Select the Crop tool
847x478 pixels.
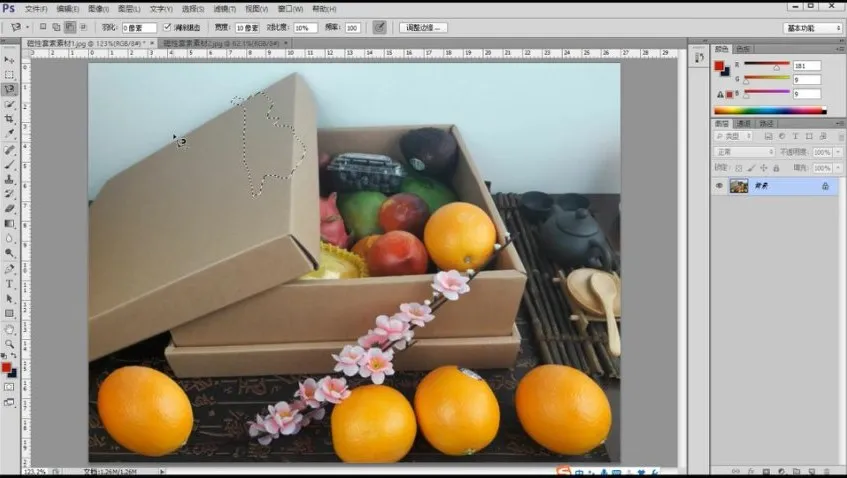[x=9, y=118]
